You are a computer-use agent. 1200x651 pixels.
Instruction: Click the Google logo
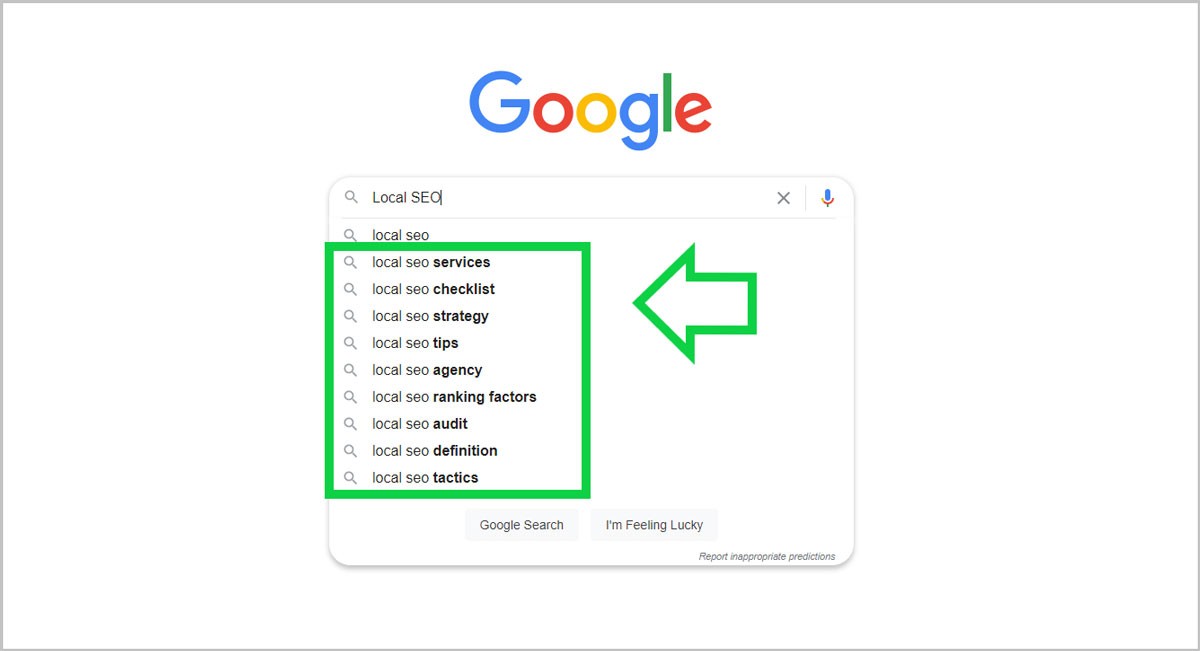590,109
